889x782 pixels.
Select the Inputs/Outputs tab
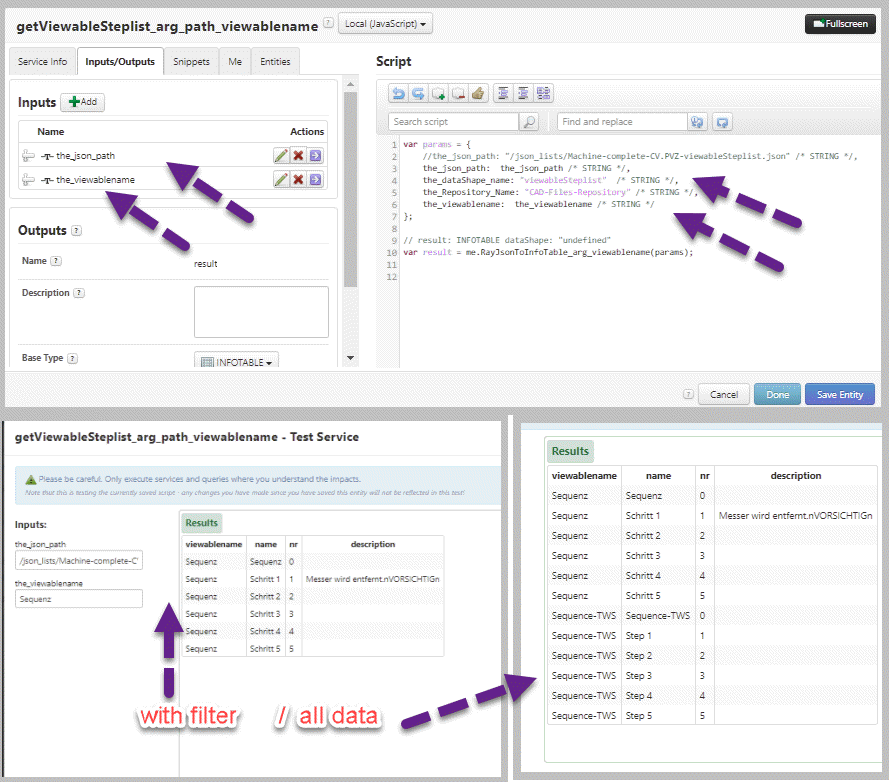[120, 62]
